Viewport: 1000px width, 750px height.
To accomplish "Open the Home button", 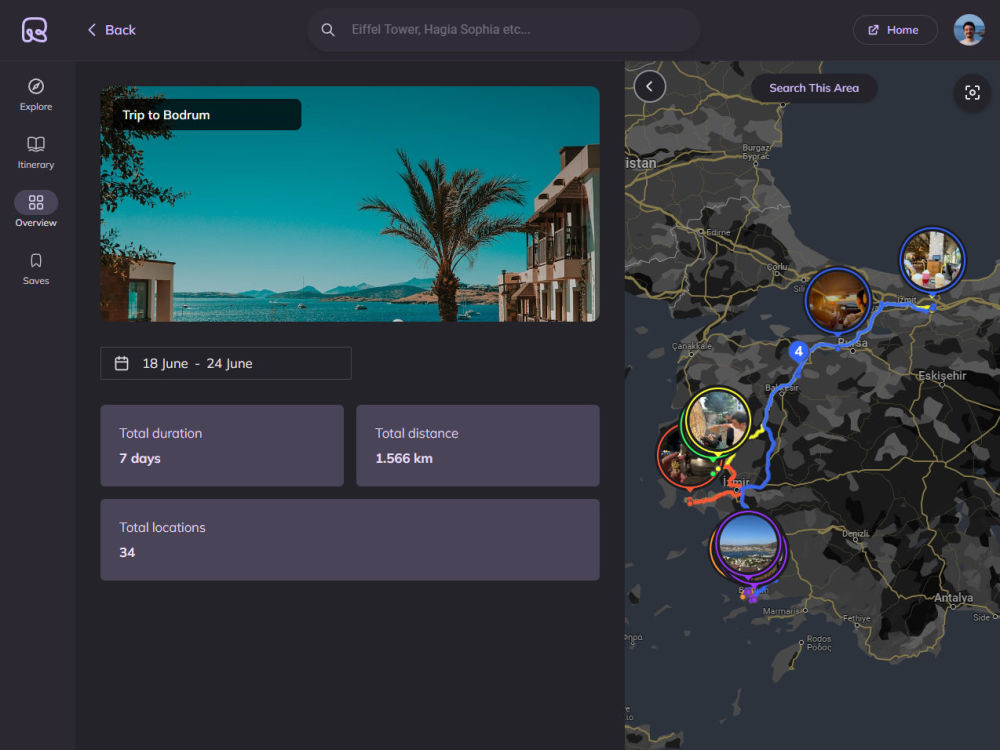I will click(x=895, y=30).
